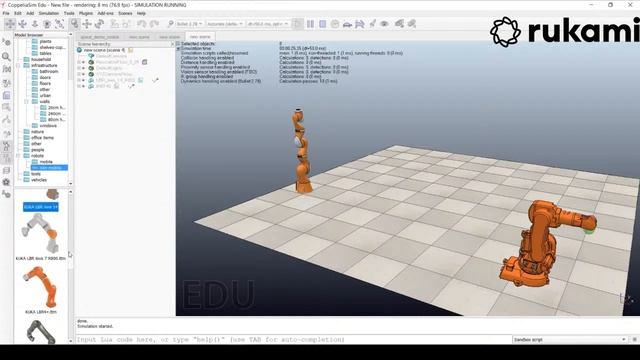Stop the simulation

[x=322, y=24]
